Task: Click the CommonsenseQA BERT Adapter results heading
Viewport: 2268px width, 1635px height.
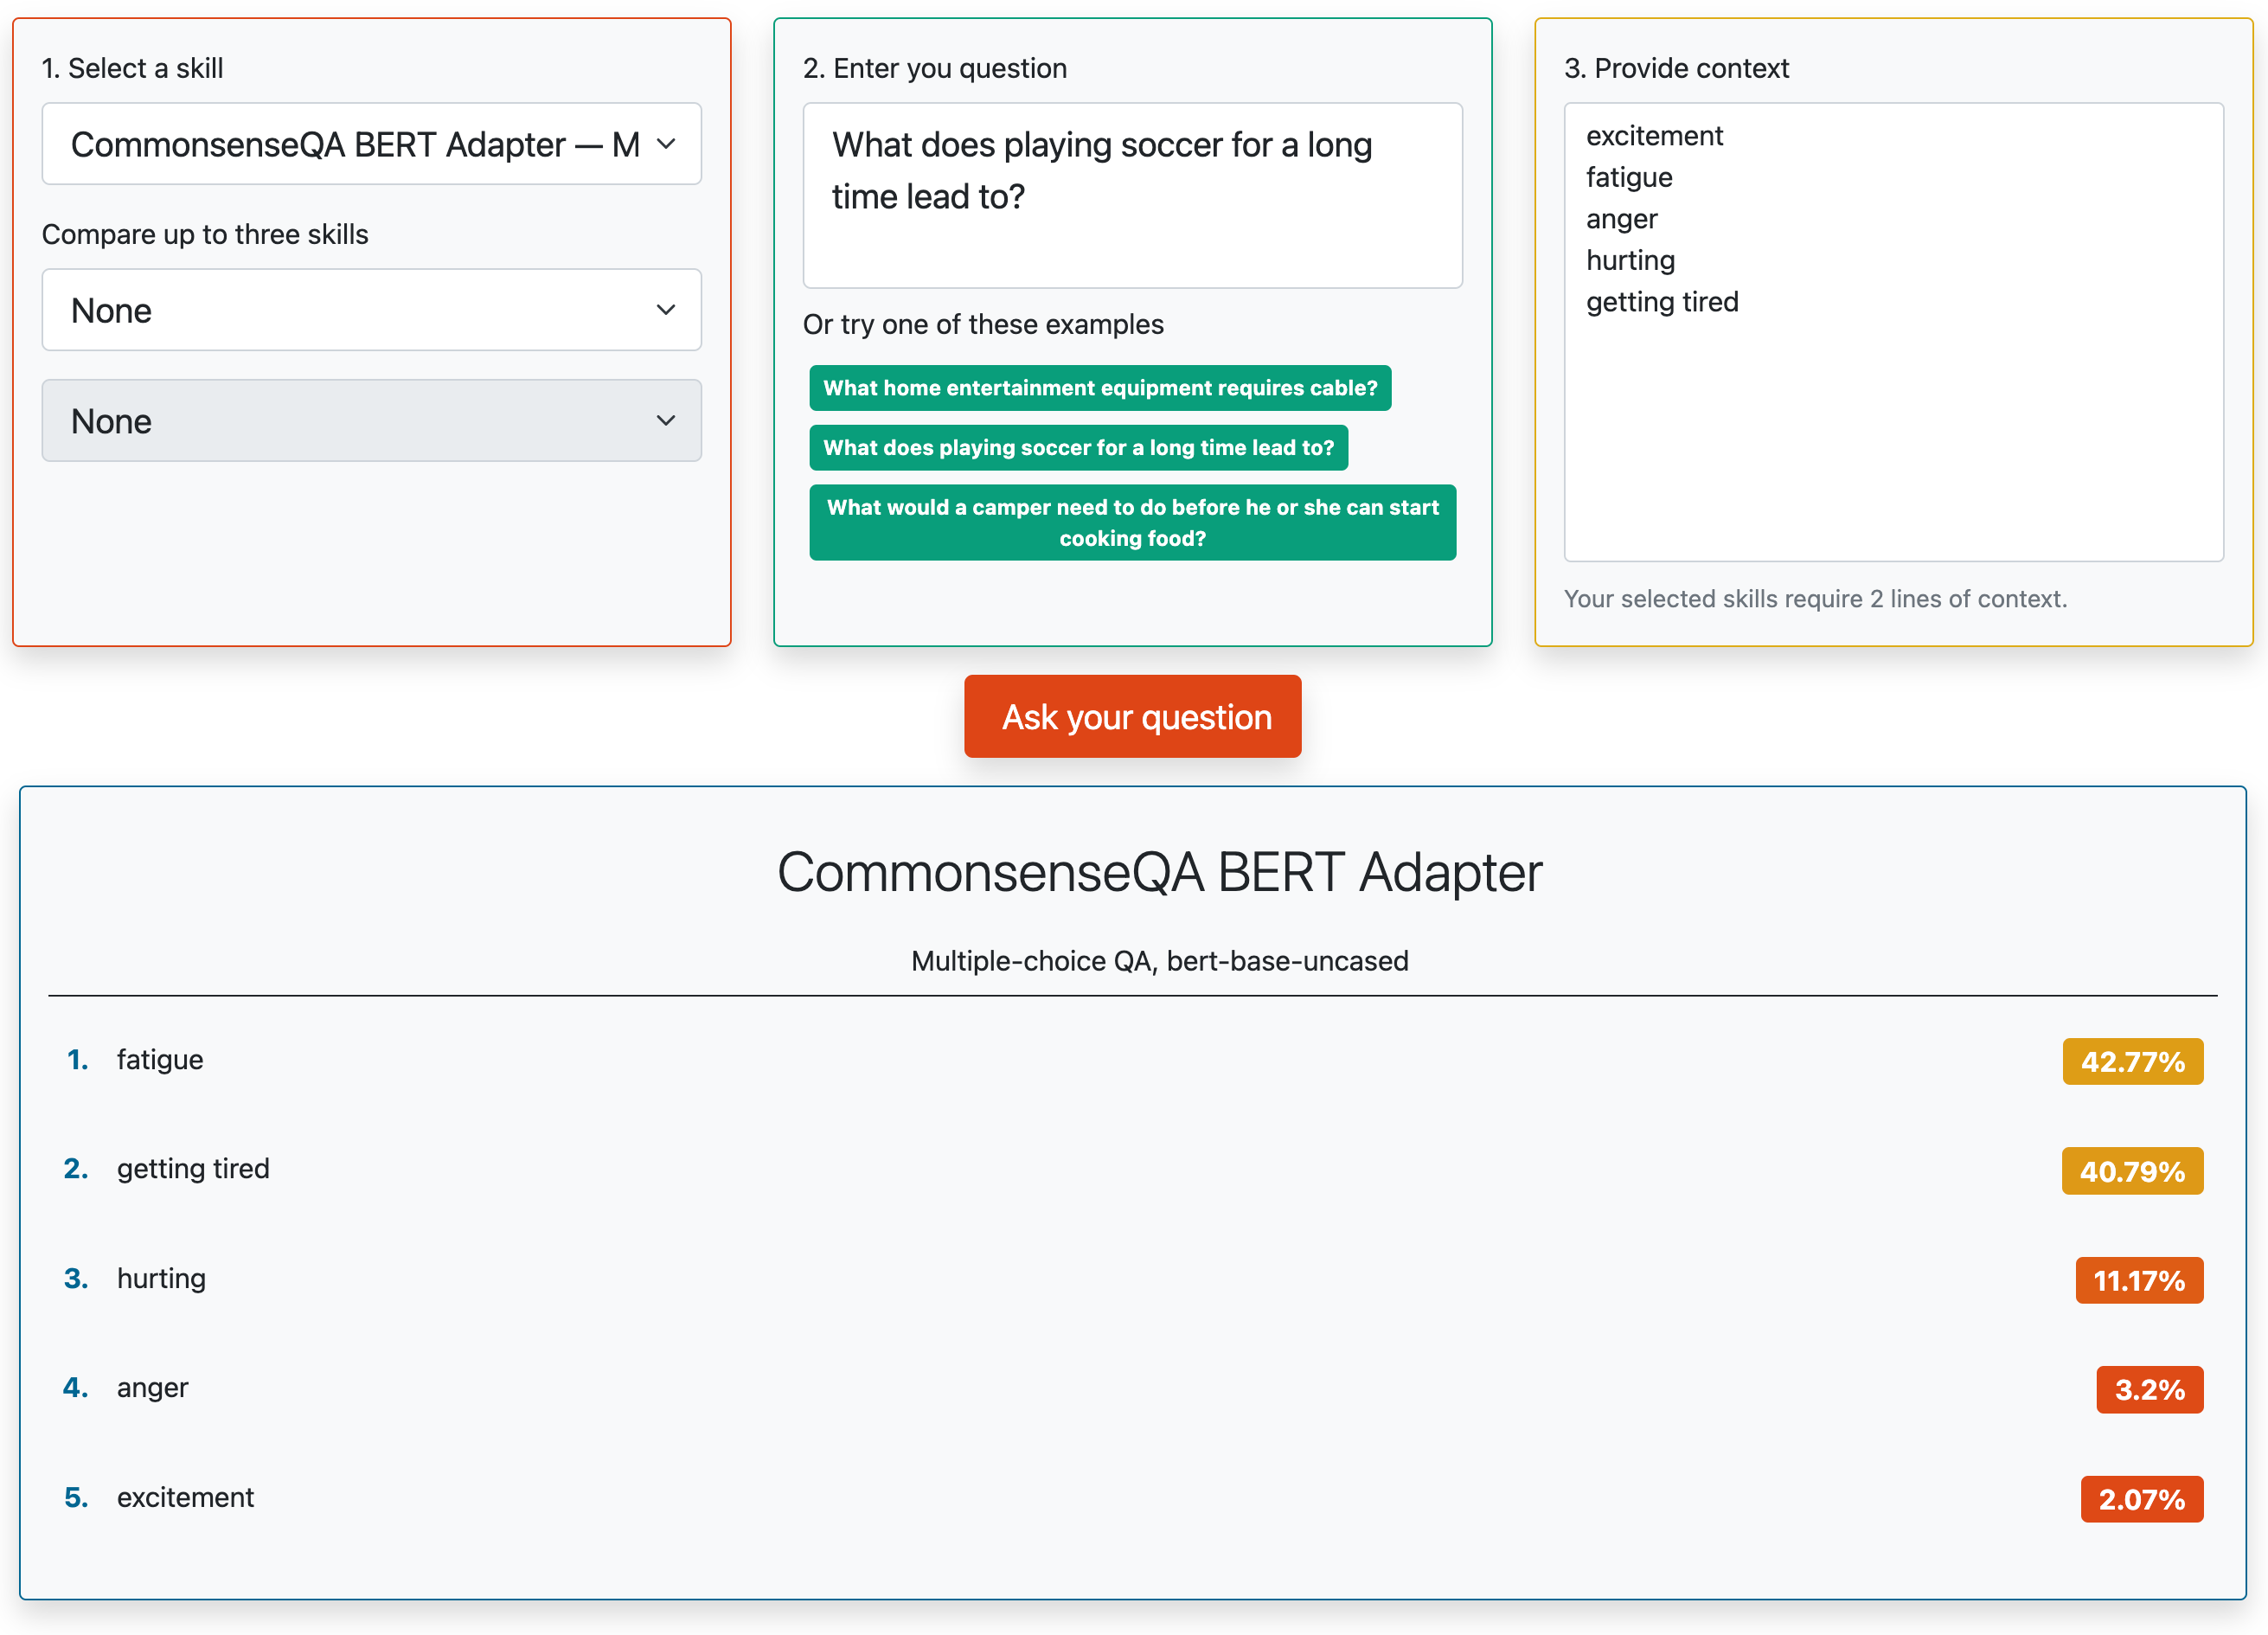Action: coord(1159,872)
